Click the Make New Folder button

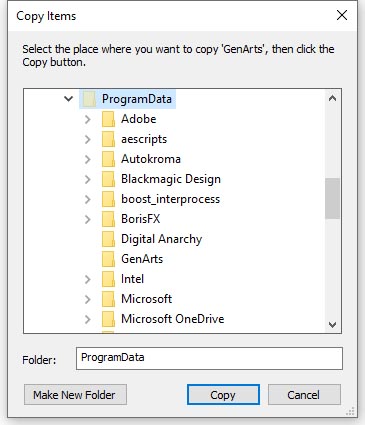click(x=75, y=395)
